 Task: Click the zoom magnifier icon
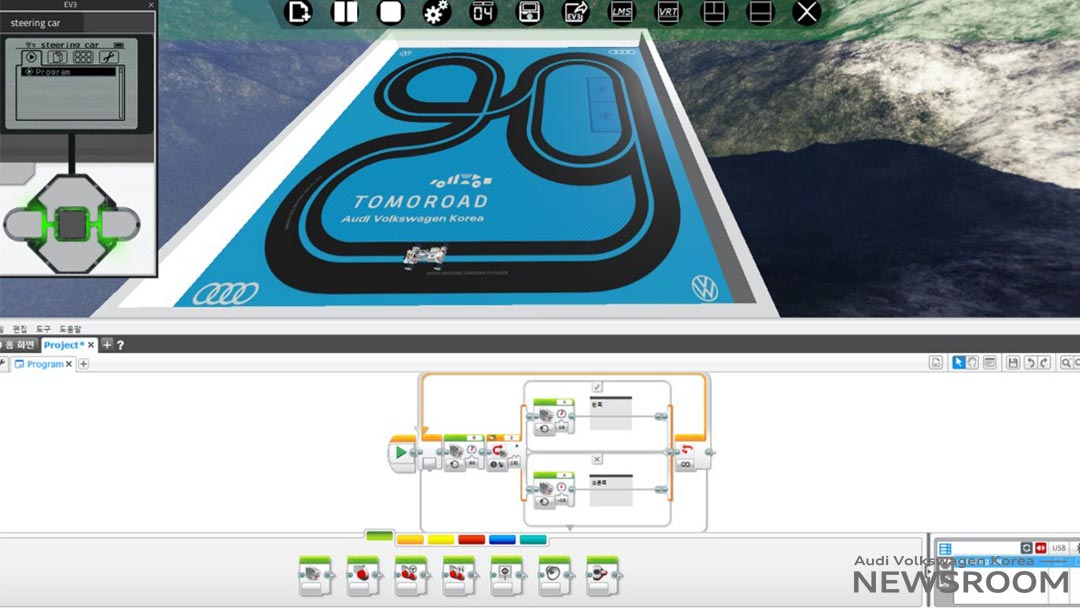click(x=1066, y=363)
